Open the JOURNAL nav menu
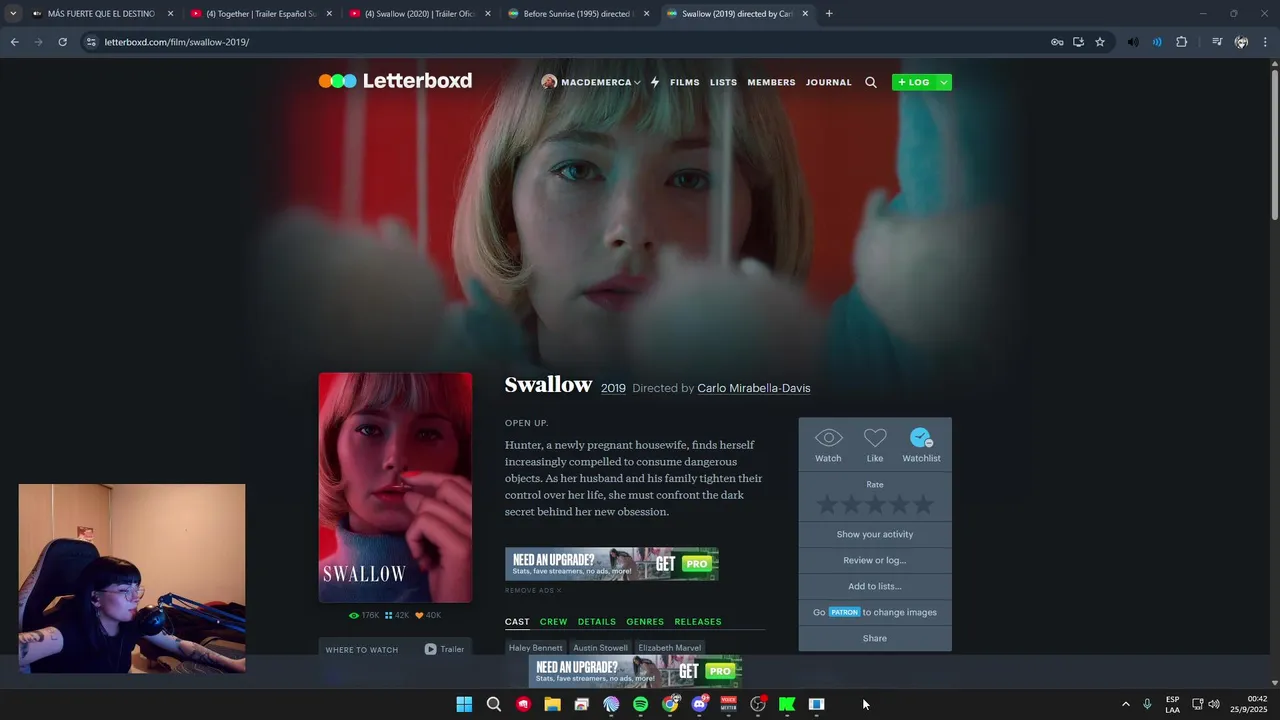 pos(829,82)
